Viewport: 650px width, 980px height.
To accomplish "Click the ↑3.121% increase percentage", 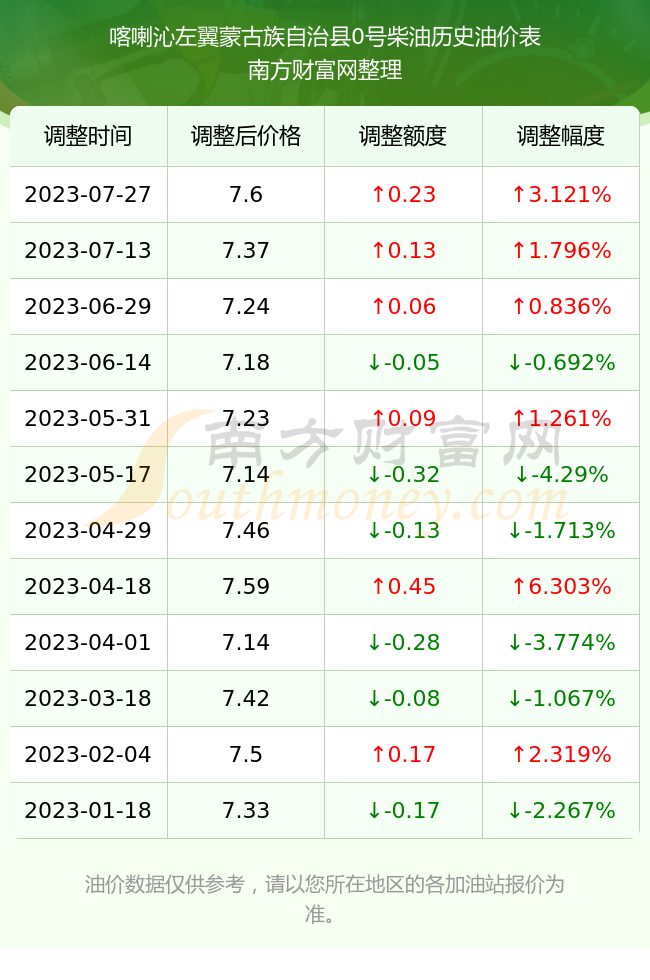I will 561,194.
